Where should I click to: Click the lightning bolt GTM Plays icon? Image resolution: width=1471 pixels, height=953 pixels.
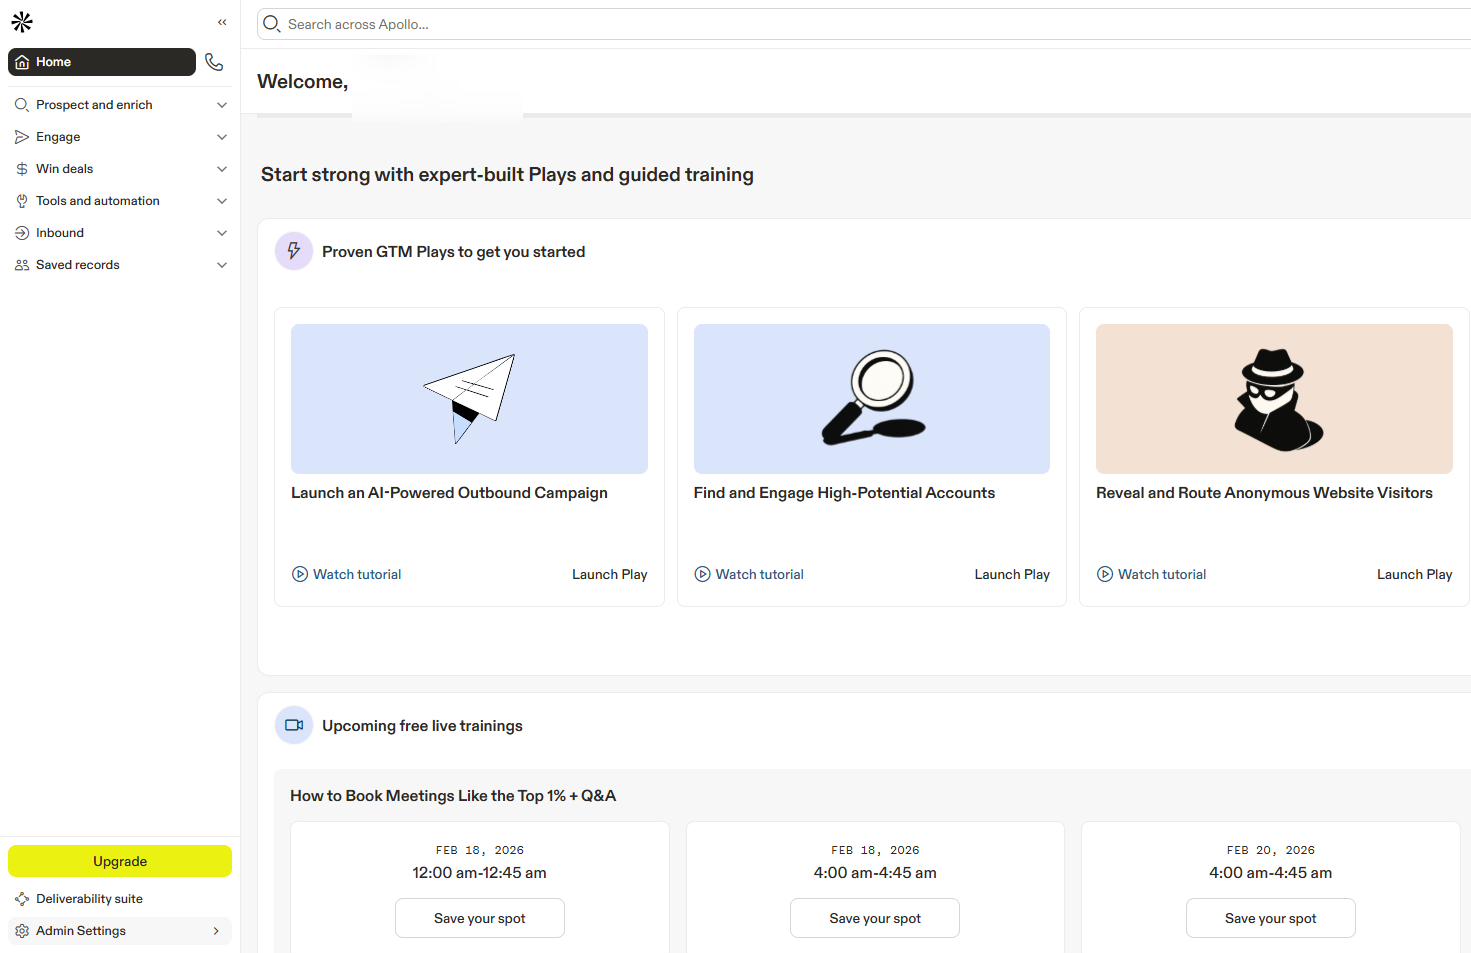(294, 251)
